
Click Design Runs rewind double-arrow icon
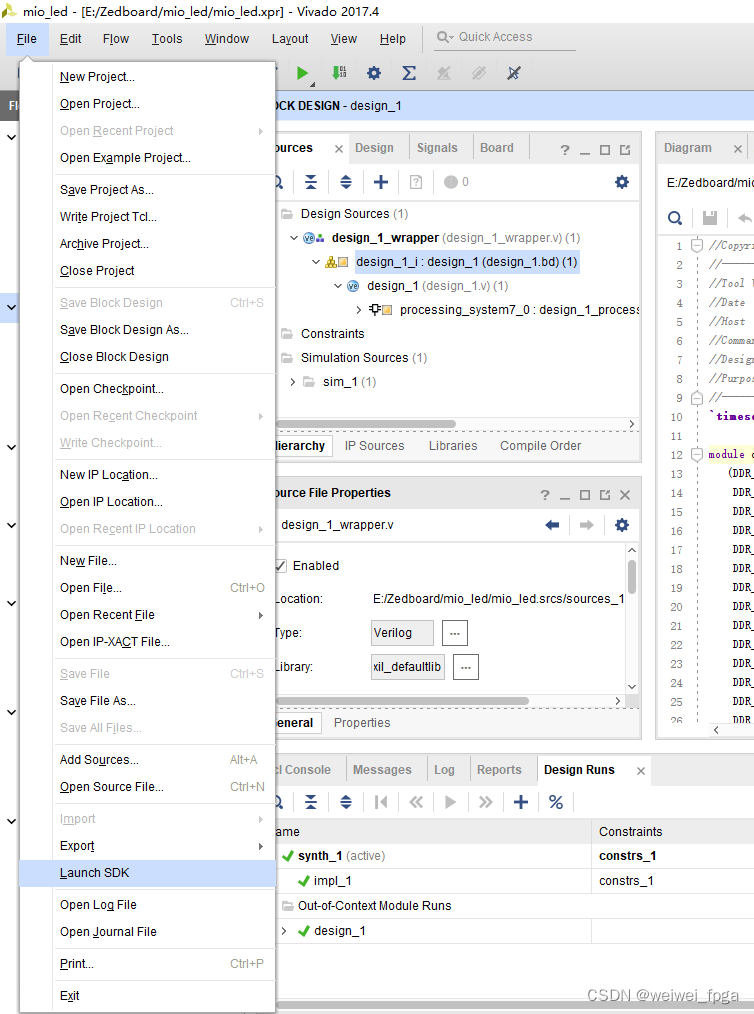[x=416, y=803]
